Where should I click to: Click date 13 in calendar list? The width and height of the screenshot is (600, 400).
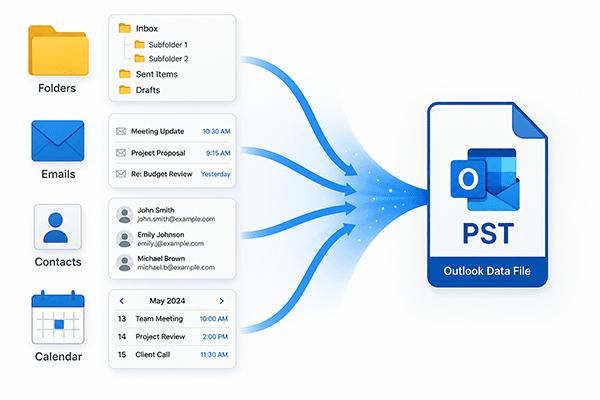coord(122,319)
